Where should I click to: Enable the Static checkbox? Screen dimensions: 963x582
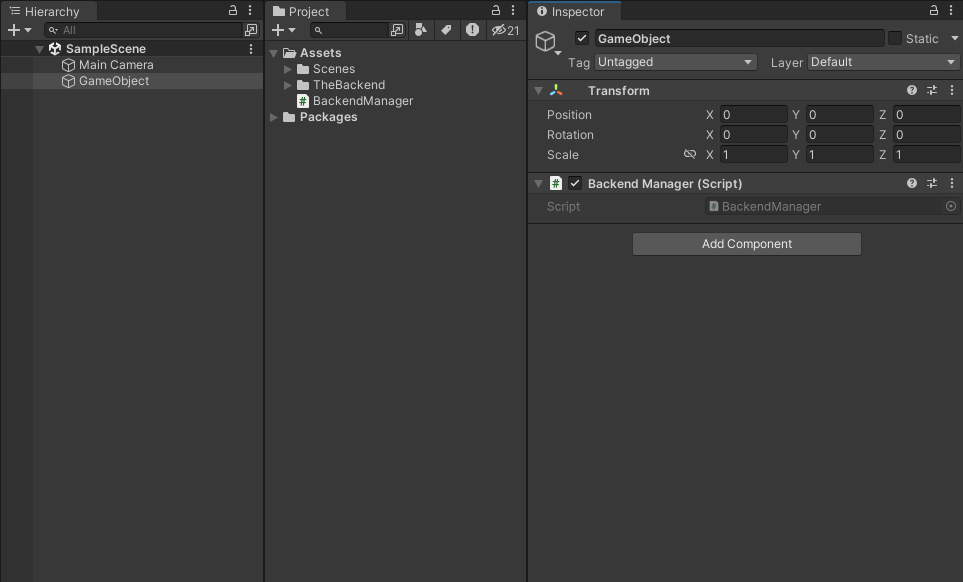point(895,38)
